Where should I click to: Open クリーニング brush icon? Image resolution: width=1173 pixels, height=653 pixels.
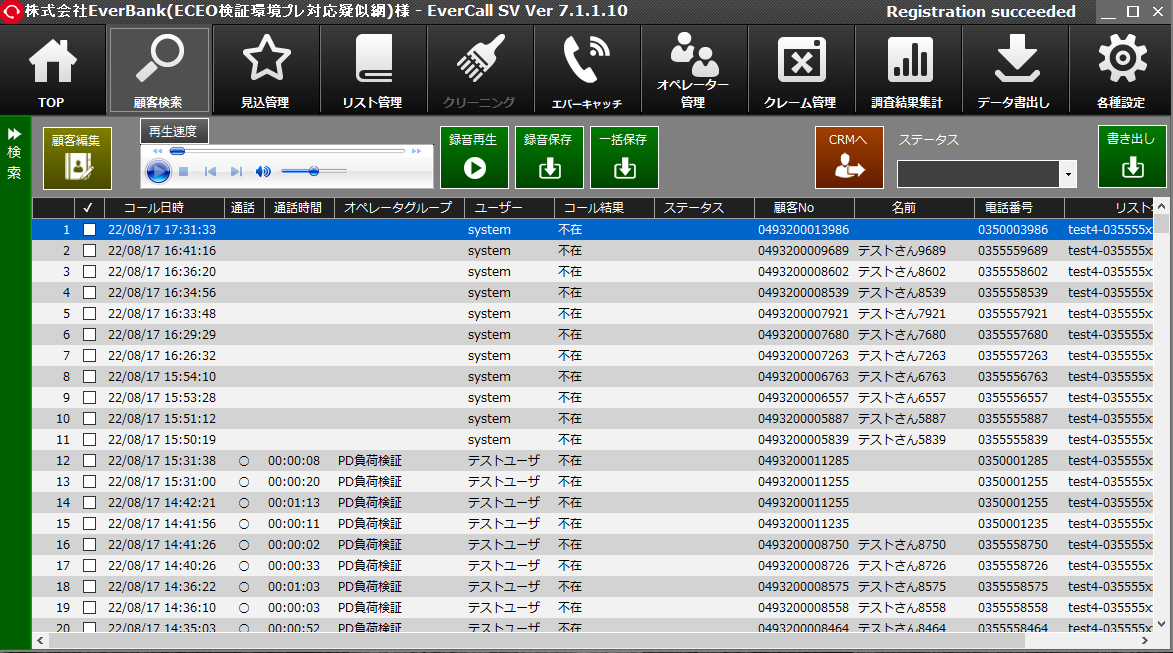coord(480,70)
